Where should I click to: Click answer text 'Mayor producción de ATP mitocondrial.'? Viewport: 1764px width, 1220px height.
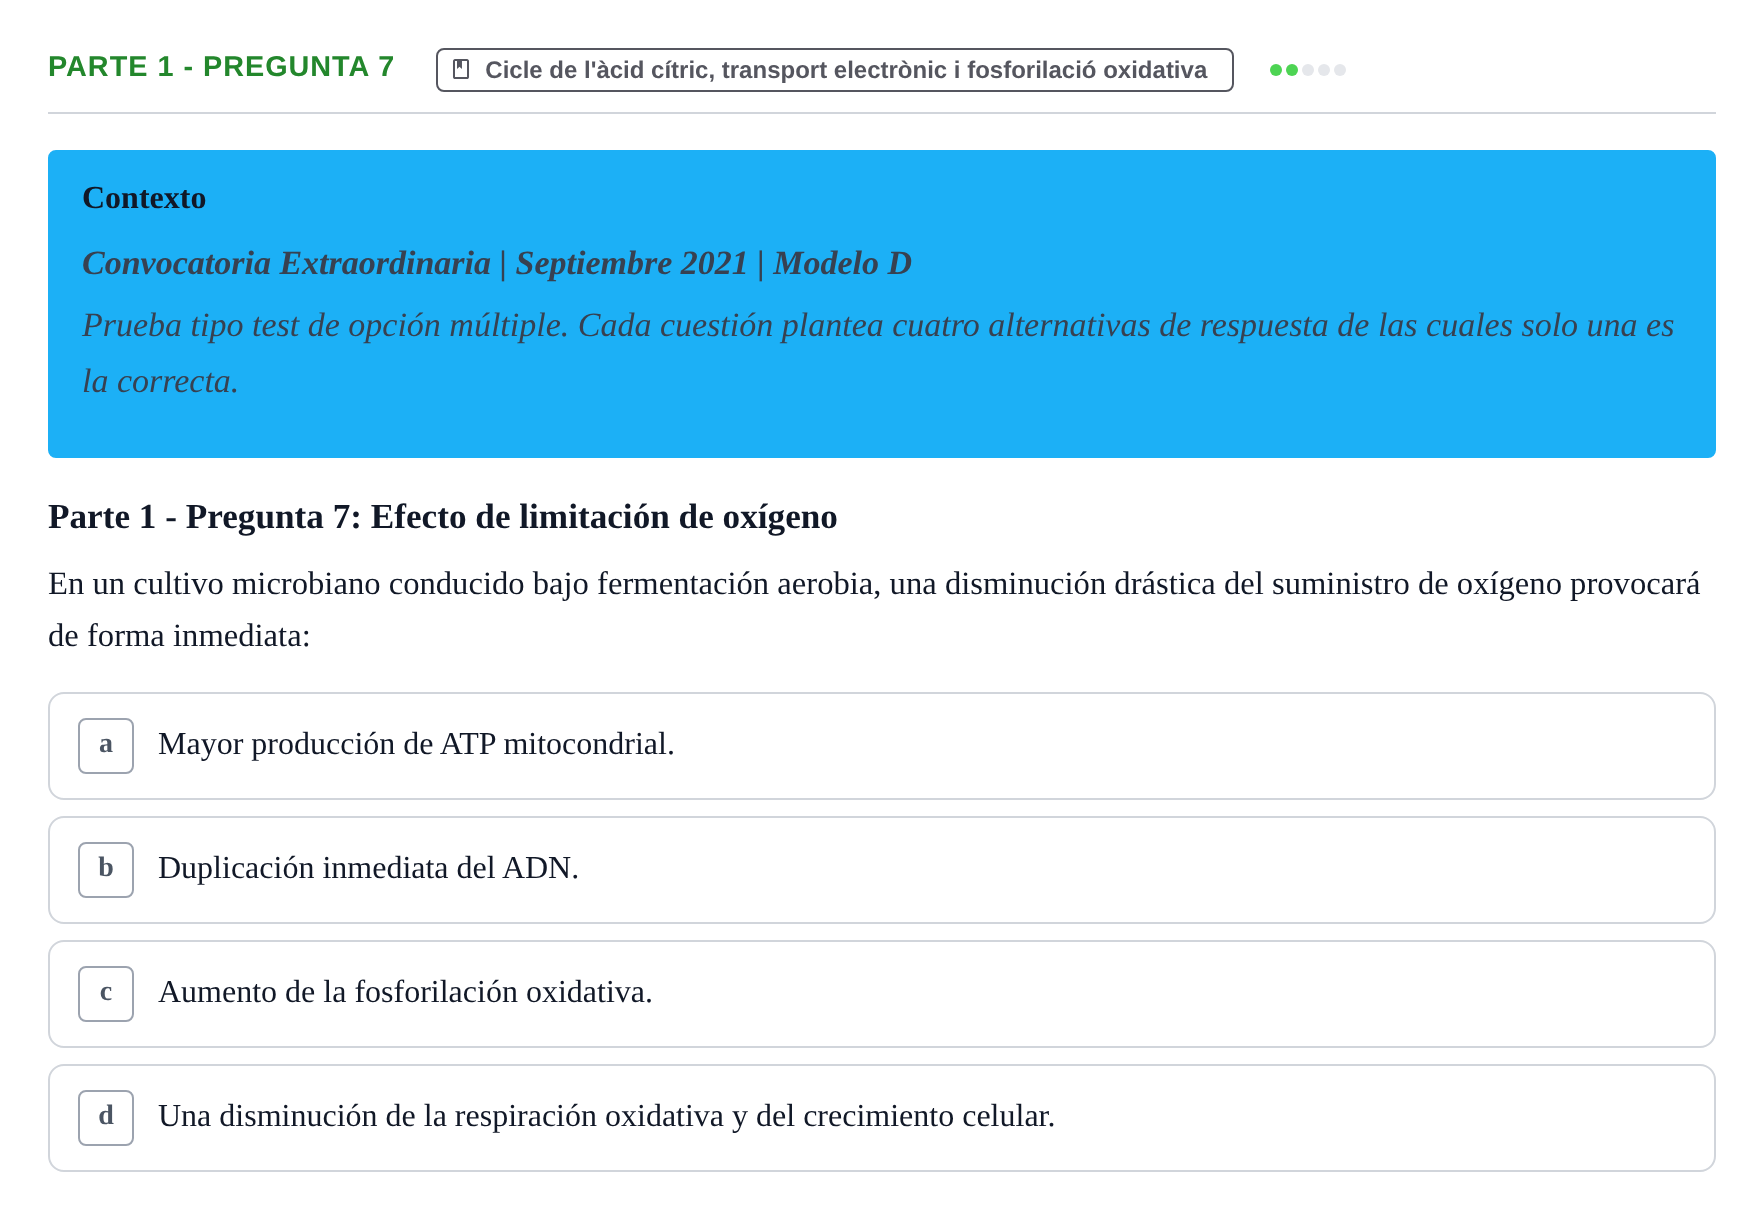pyautogui.click(x=416, y=744)
